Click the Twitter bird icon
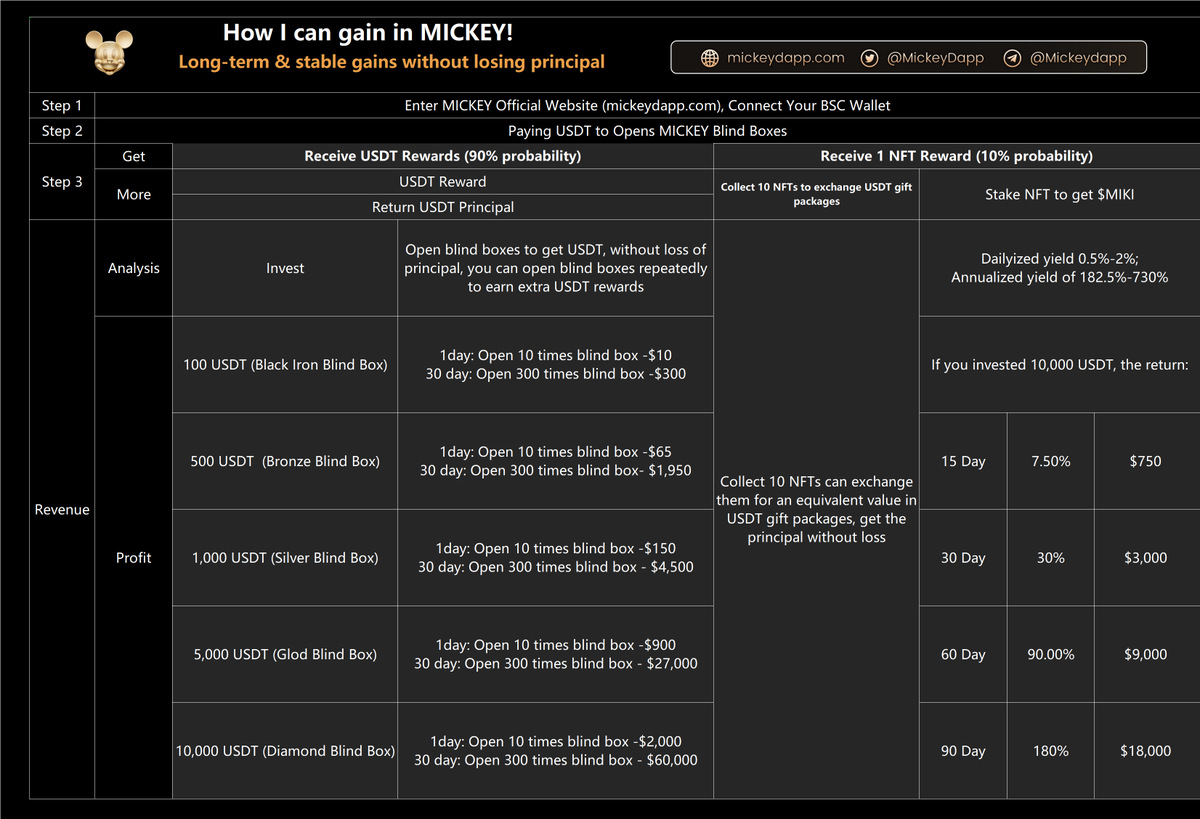Screen dimensions: 1200x819 coord(869,58)
